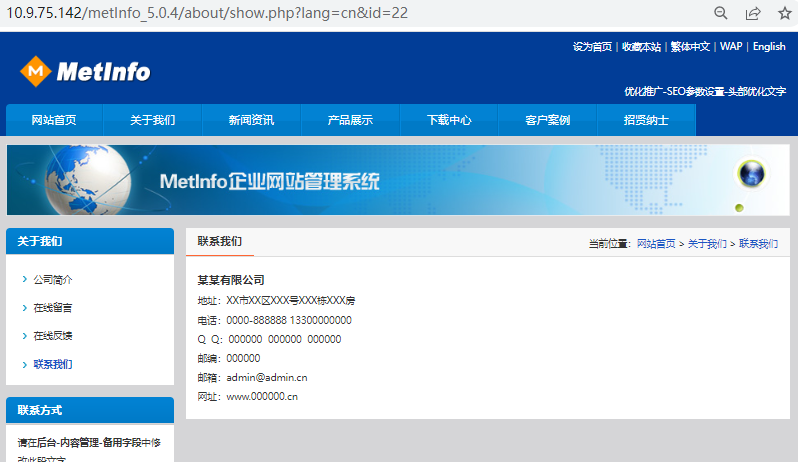Screen dimensions: 798x462
Task: Go to 招贤纳士 navigation item
Action: coord(646,120)
